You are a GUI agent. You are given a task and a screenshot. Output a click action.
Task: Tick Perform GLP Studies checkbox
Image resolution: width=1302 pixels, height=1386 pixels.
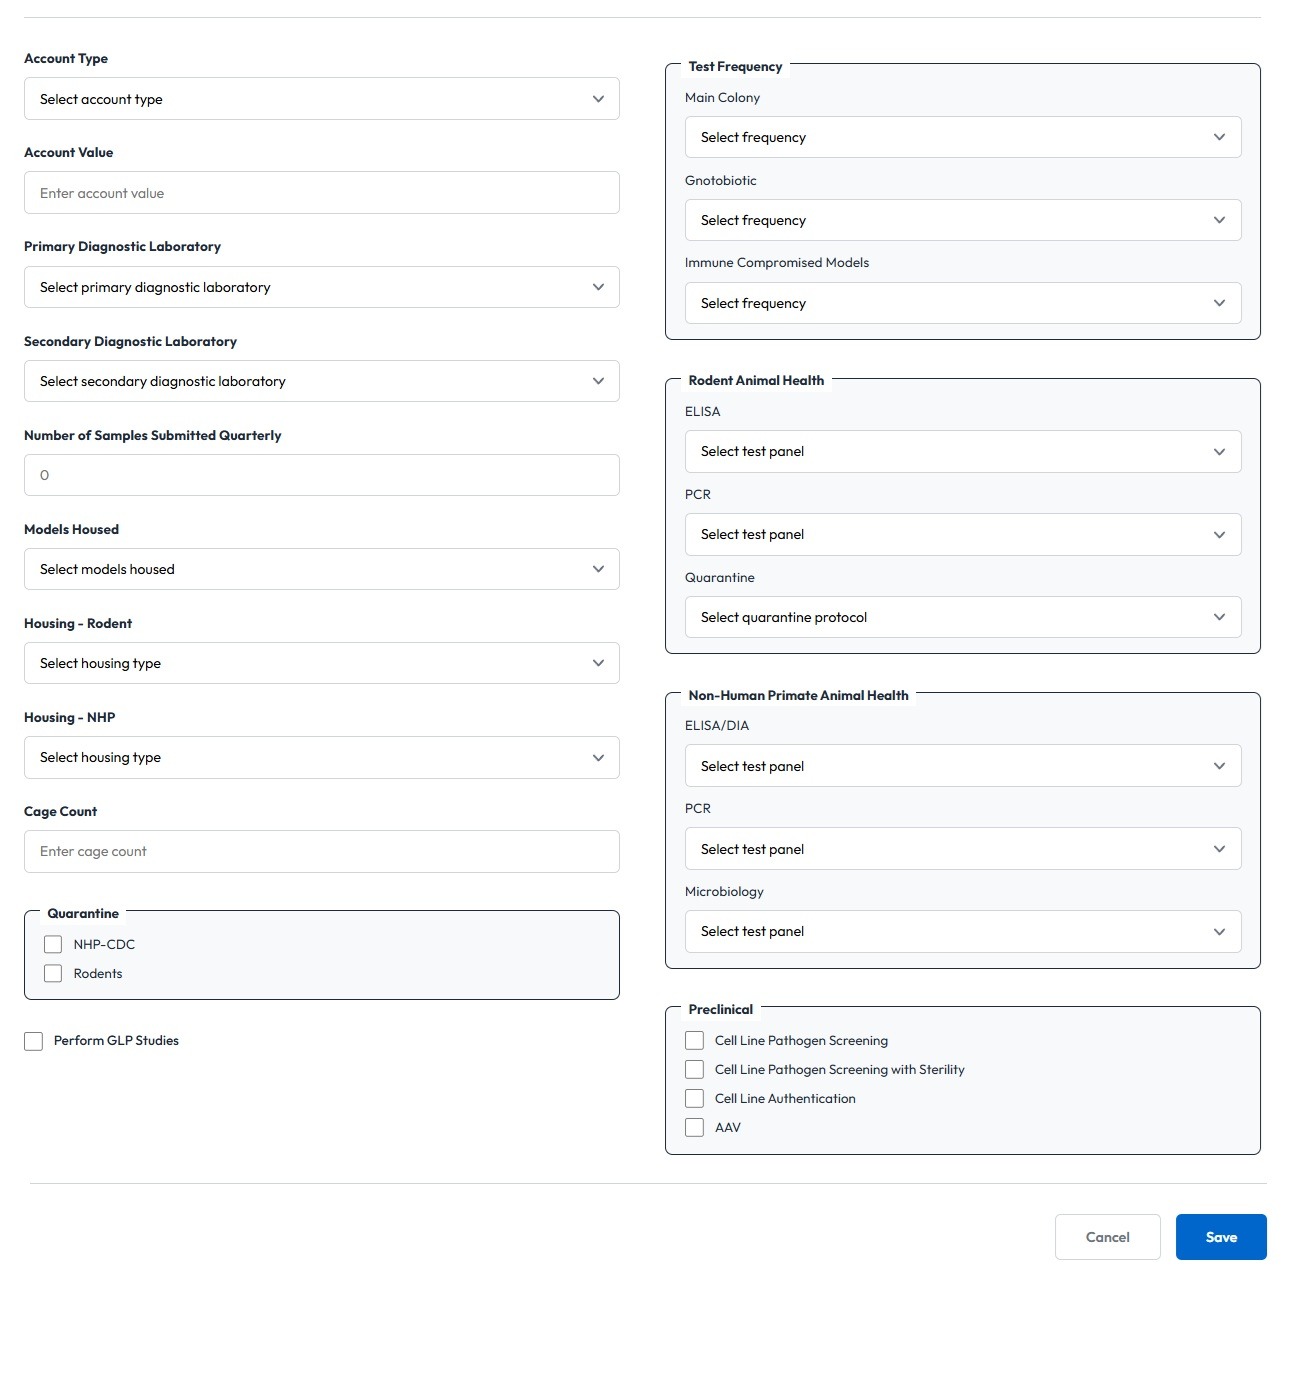pos(34,1041)
